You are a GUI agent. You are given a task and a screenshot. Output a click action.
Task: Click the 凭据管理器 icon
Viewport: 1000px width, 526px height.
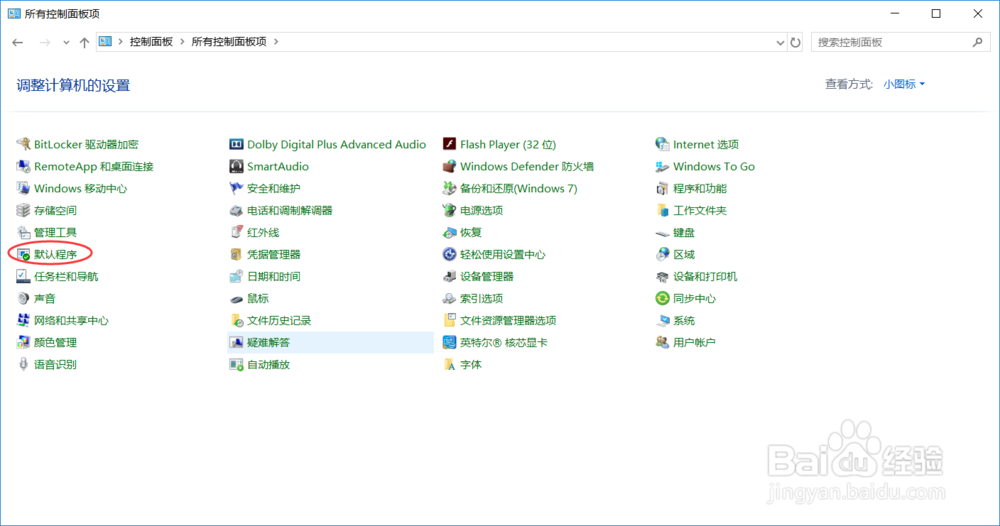[x=237, y=254]
